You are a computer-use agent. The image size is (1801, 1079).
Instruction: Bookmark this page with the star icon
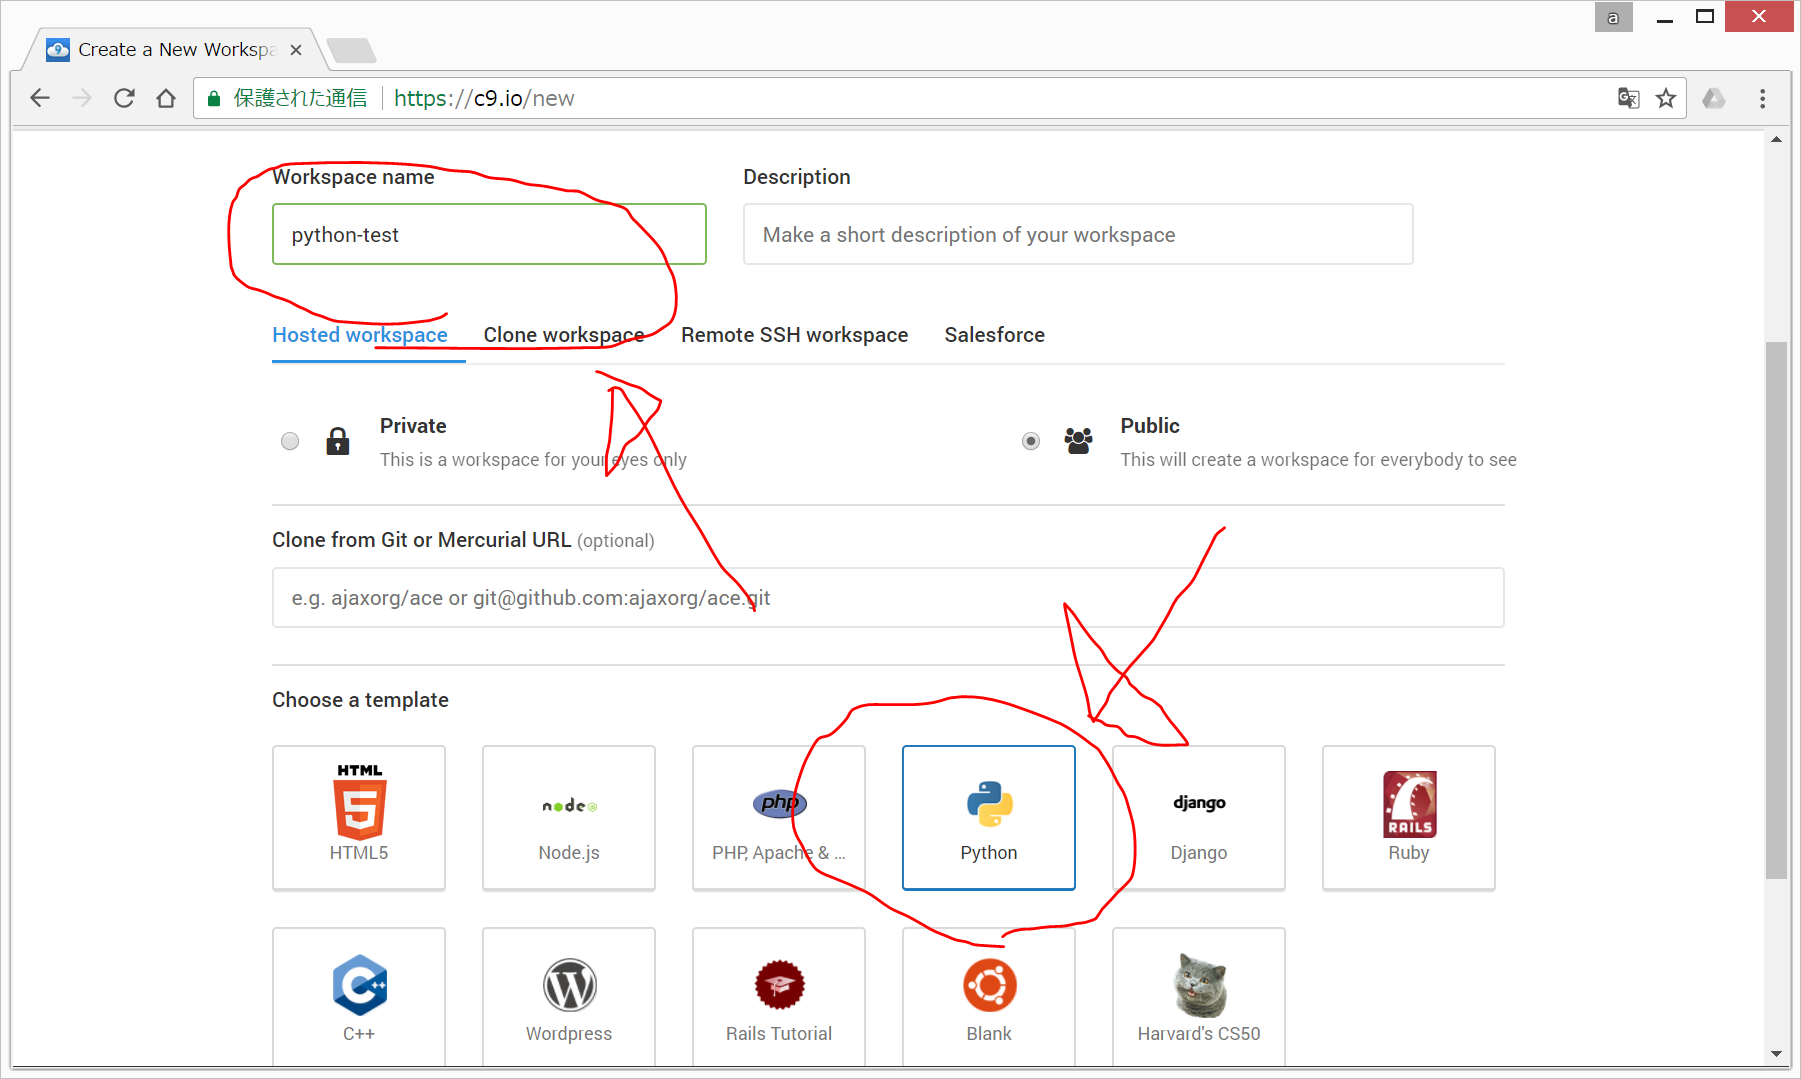(x=1666, y=98)
